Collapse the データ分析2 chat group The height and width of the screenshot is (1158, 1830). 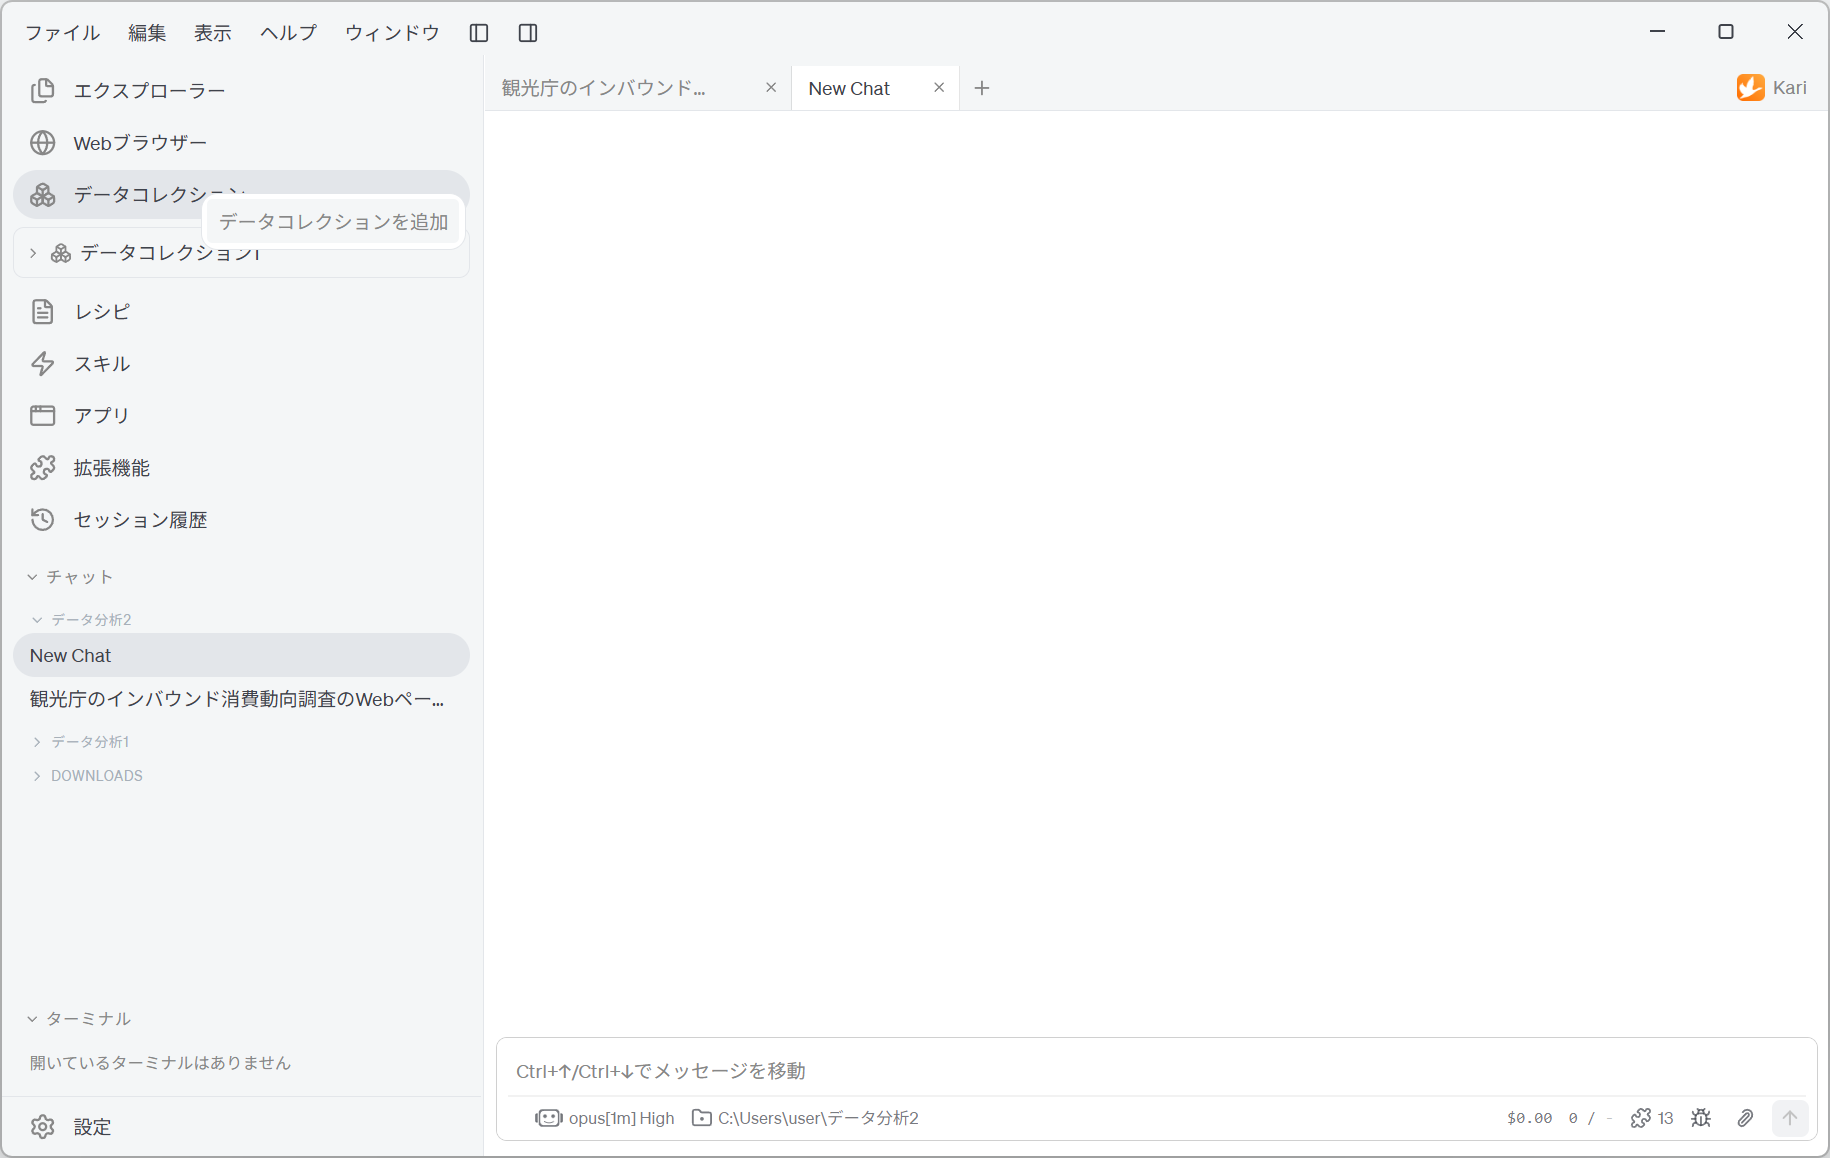point(82,620)
